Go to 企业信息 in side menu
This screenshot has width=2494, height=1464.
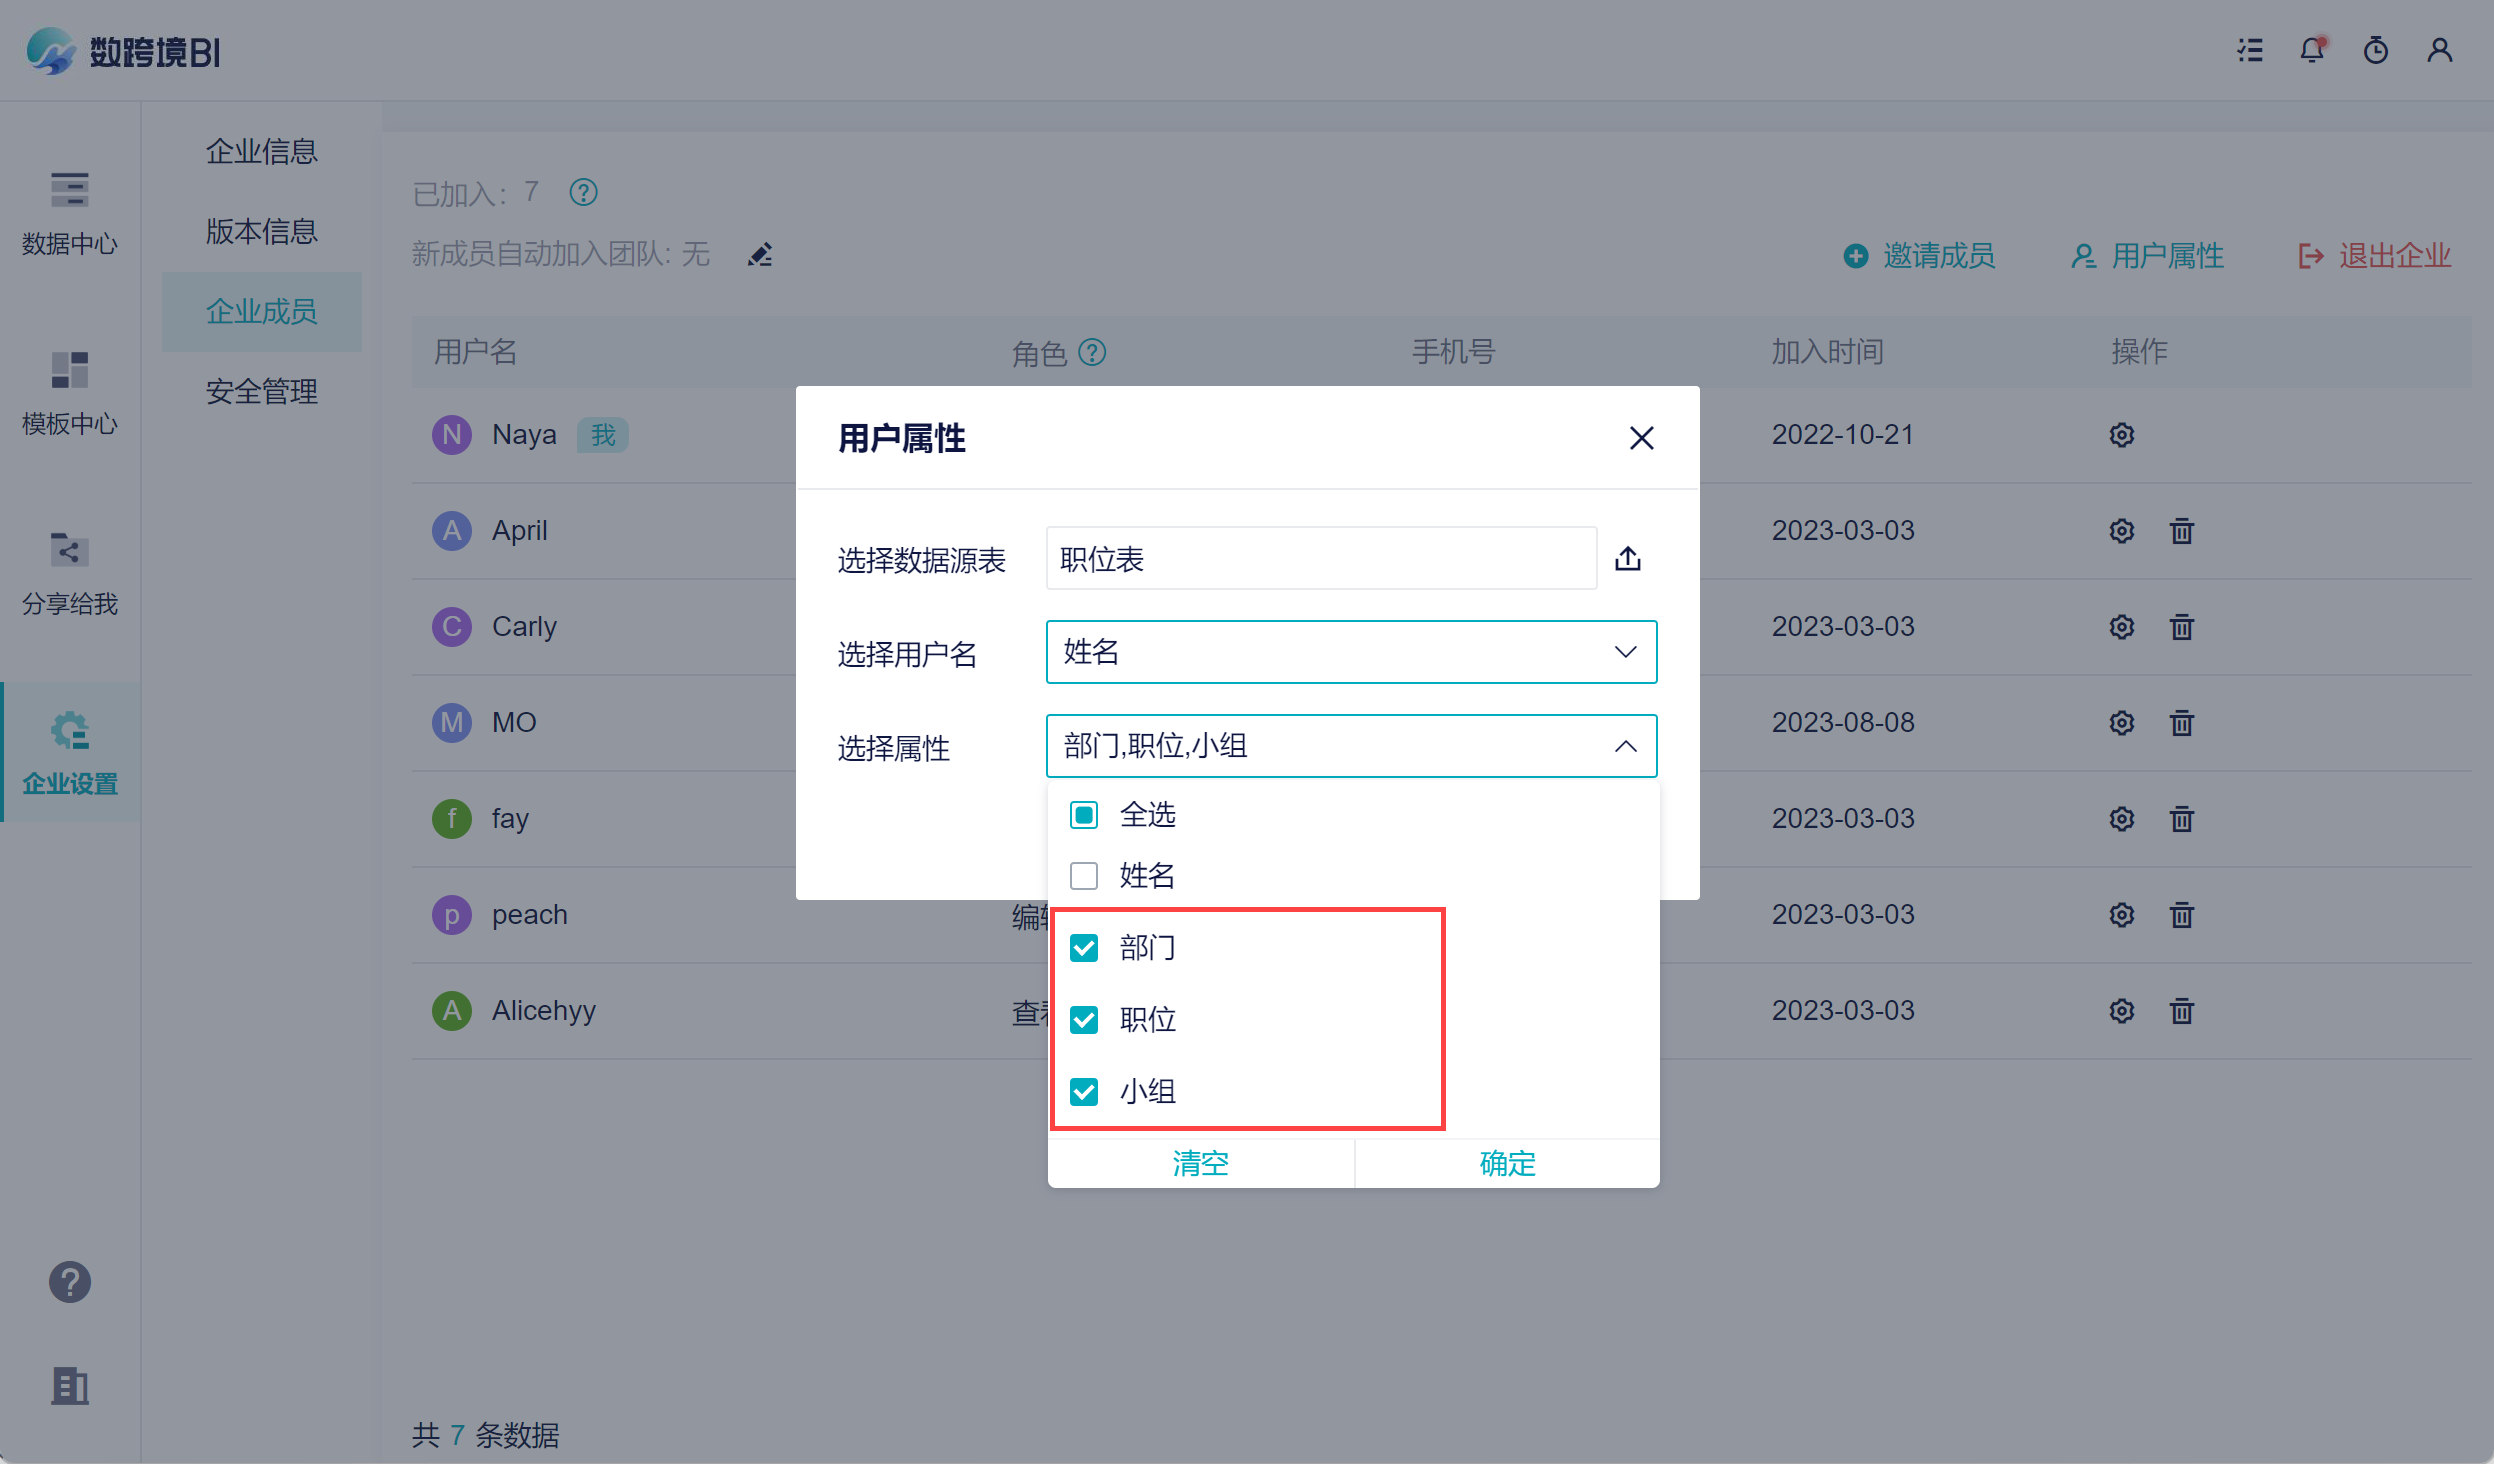coord(261,151)
